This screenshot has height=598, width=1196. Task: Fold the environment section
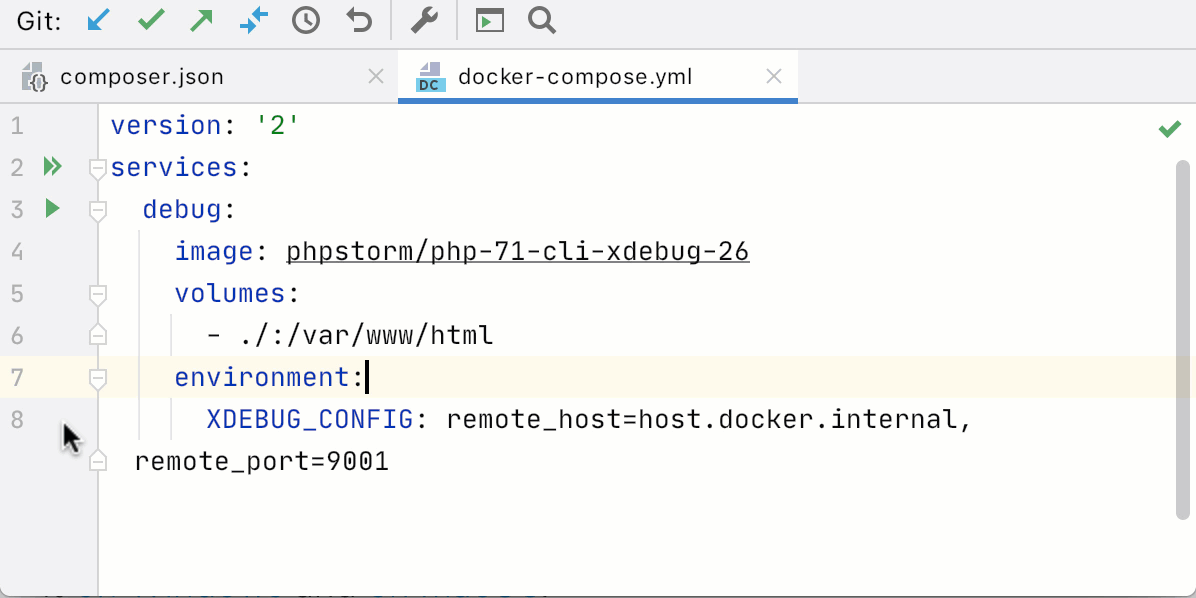[97, 379]
